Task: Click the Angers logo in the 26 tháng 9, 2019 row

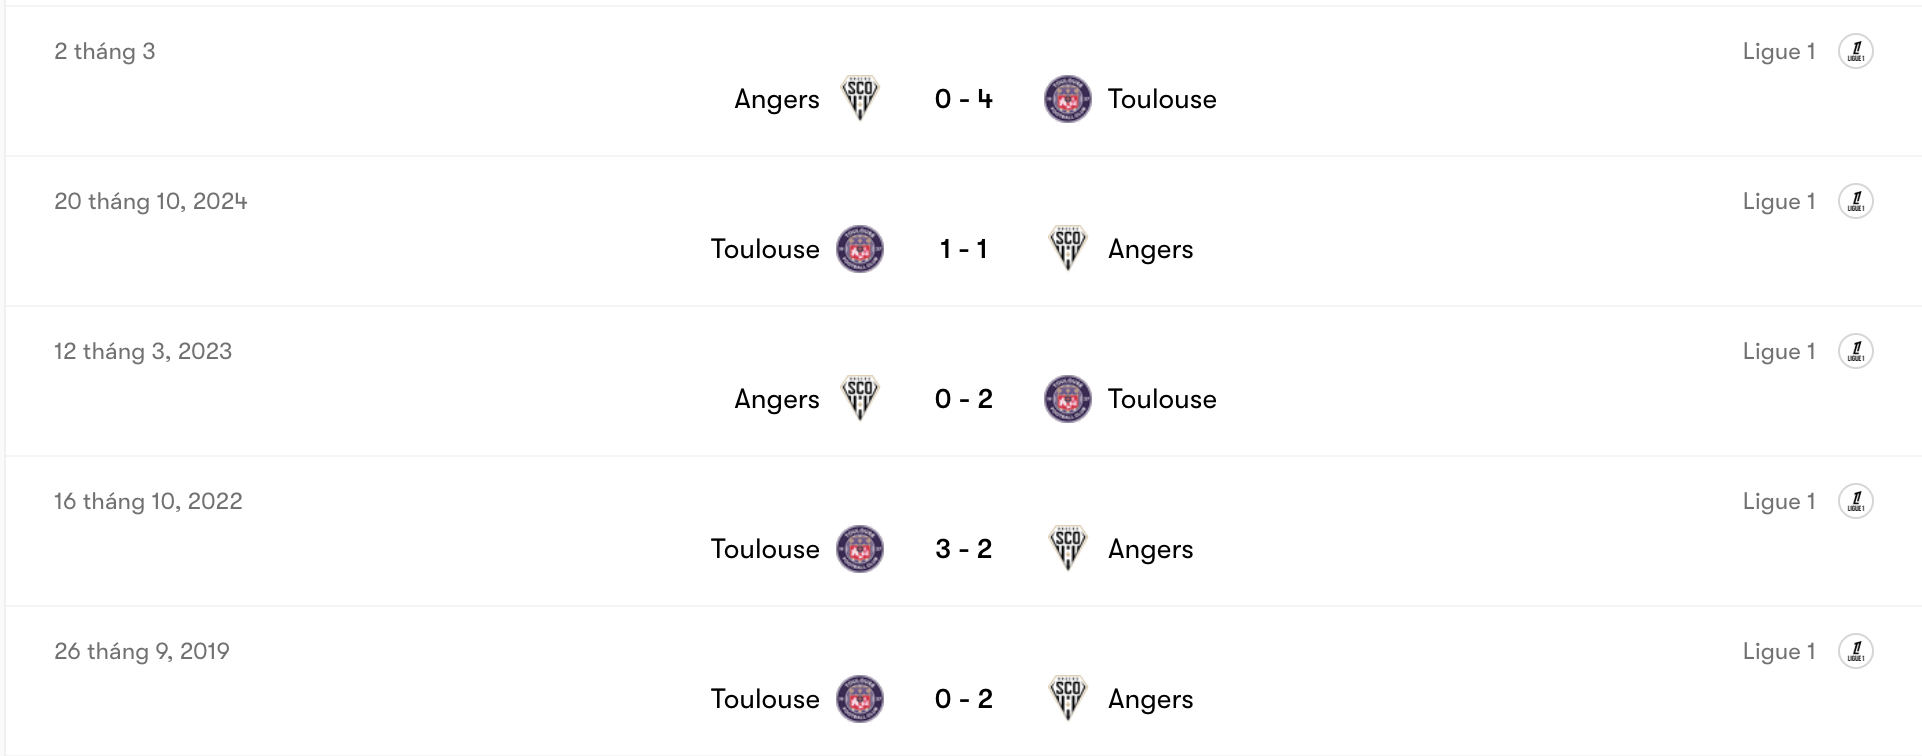Action: click(x=1068, y=699)
